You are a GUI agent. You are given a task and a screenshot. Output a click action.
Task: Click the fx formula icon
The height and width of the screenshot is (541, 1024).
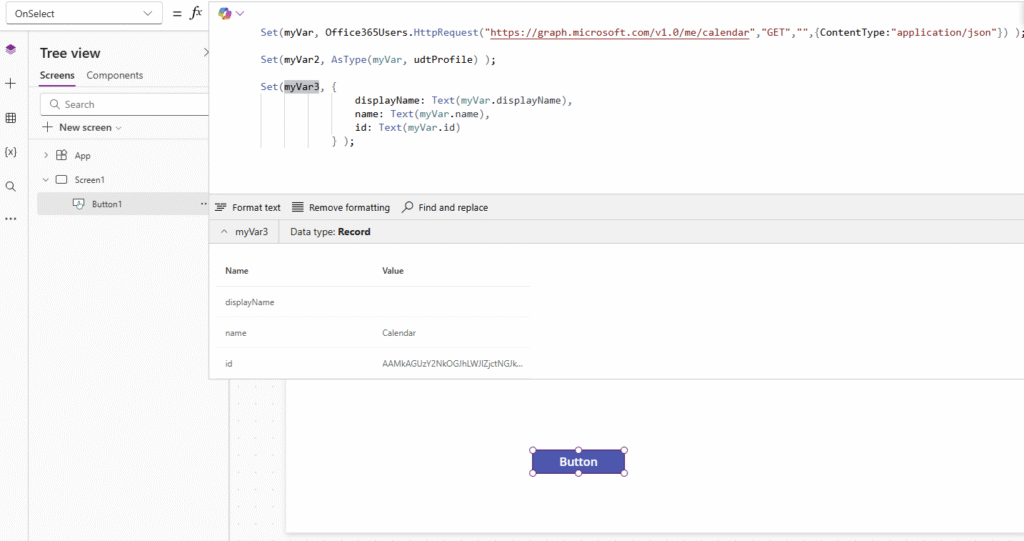click(x=196, y=13)
